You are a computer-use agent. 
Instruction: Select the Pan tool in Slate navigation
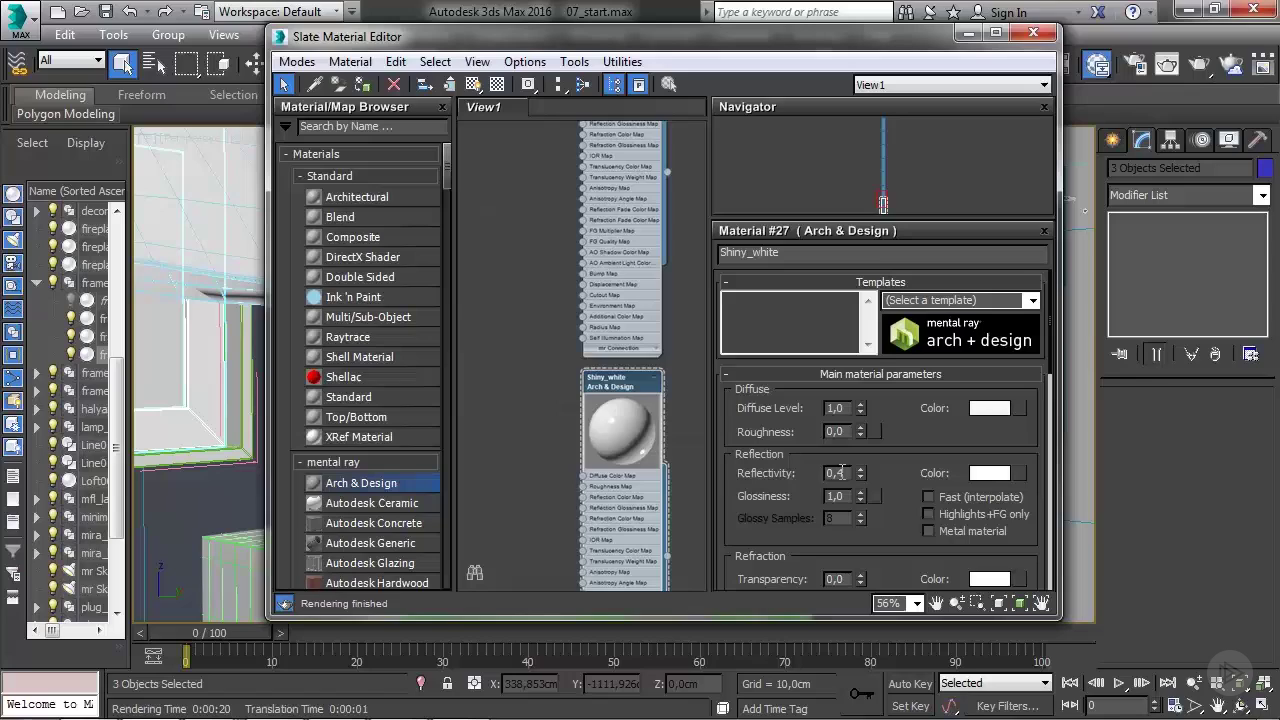click(937, 603)
